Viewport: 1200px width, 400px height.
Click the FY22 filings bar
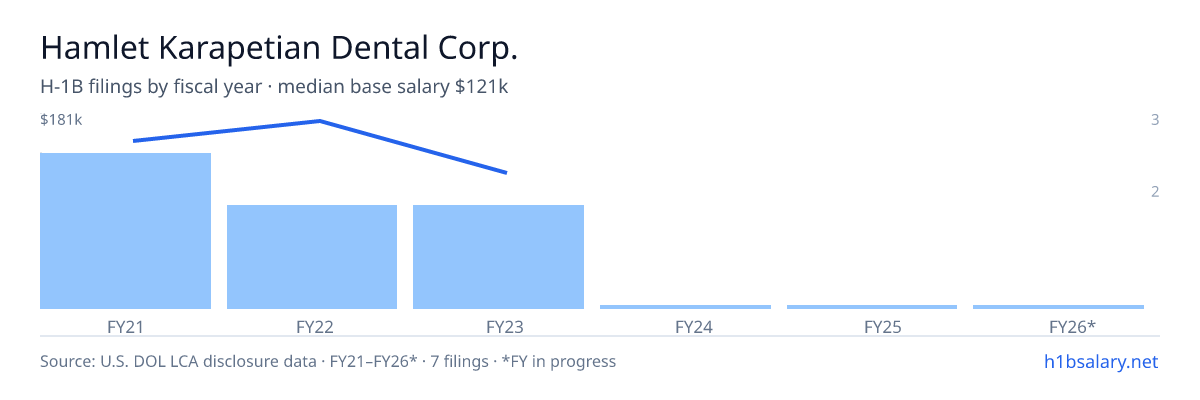(312, 257)
